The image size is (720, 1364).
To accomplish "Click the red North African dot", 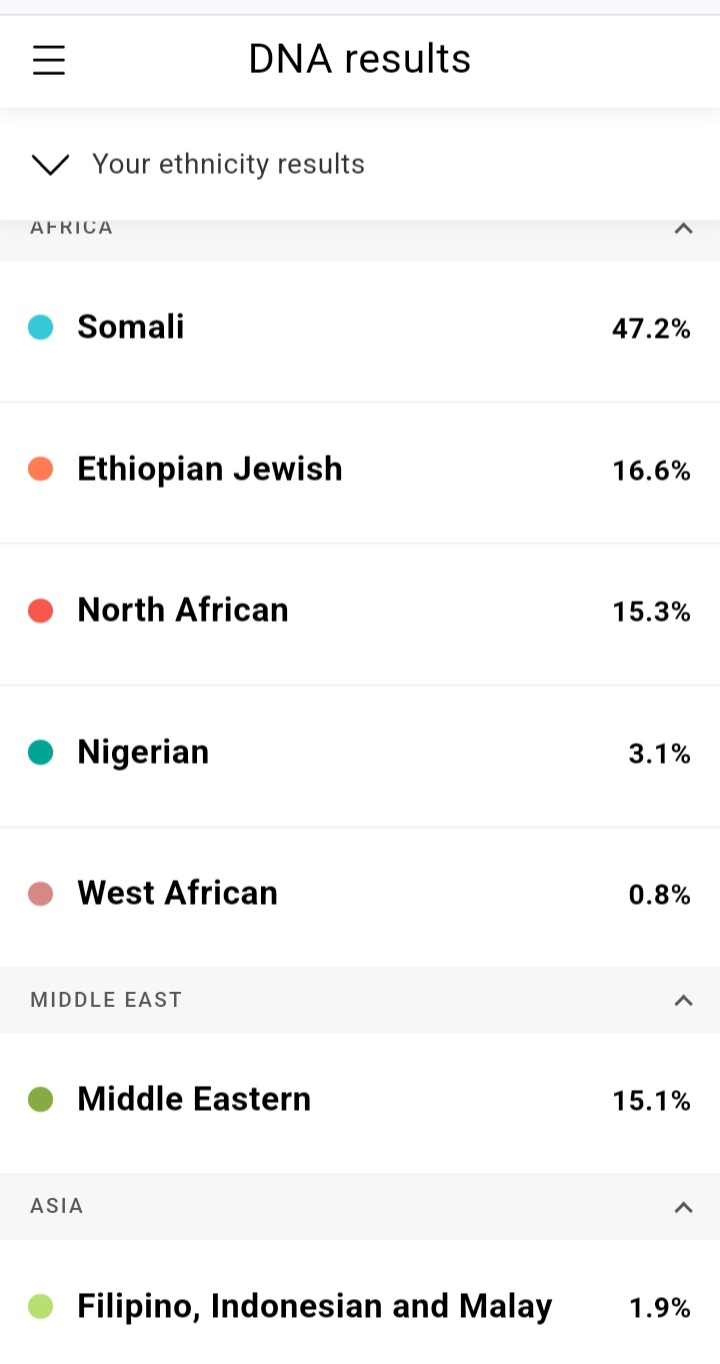I will [41, 610].
